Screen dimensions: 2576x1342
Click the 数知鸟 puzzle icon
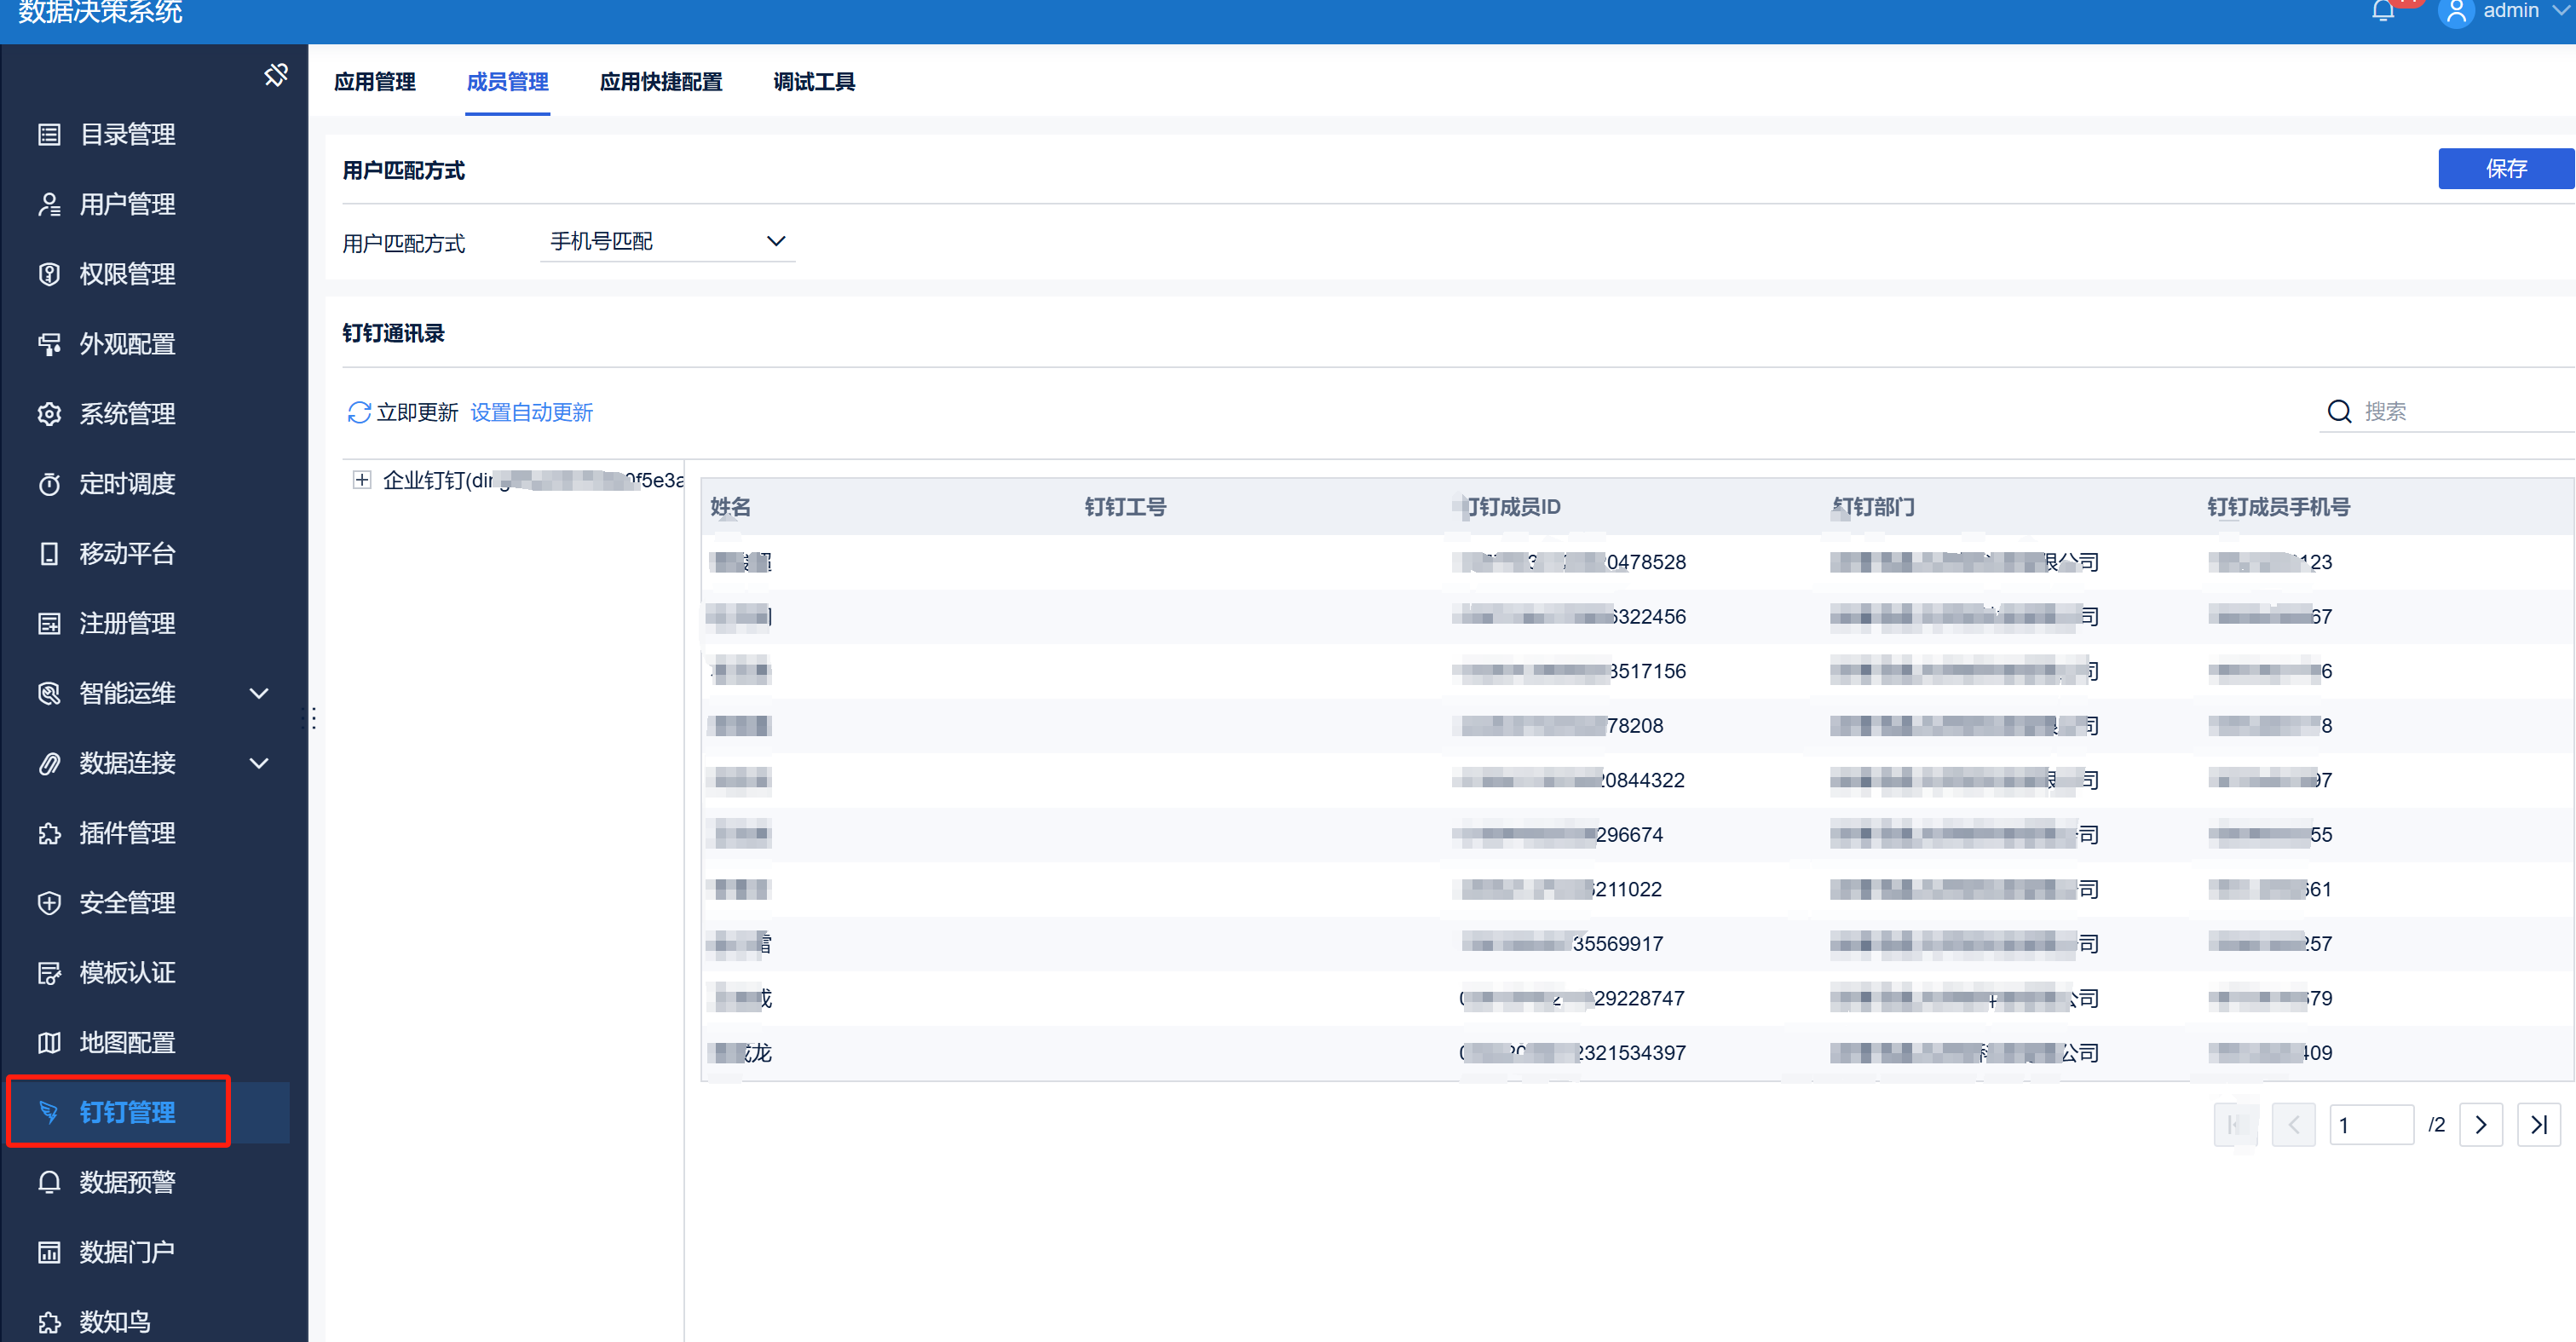tap(49, 1322)
